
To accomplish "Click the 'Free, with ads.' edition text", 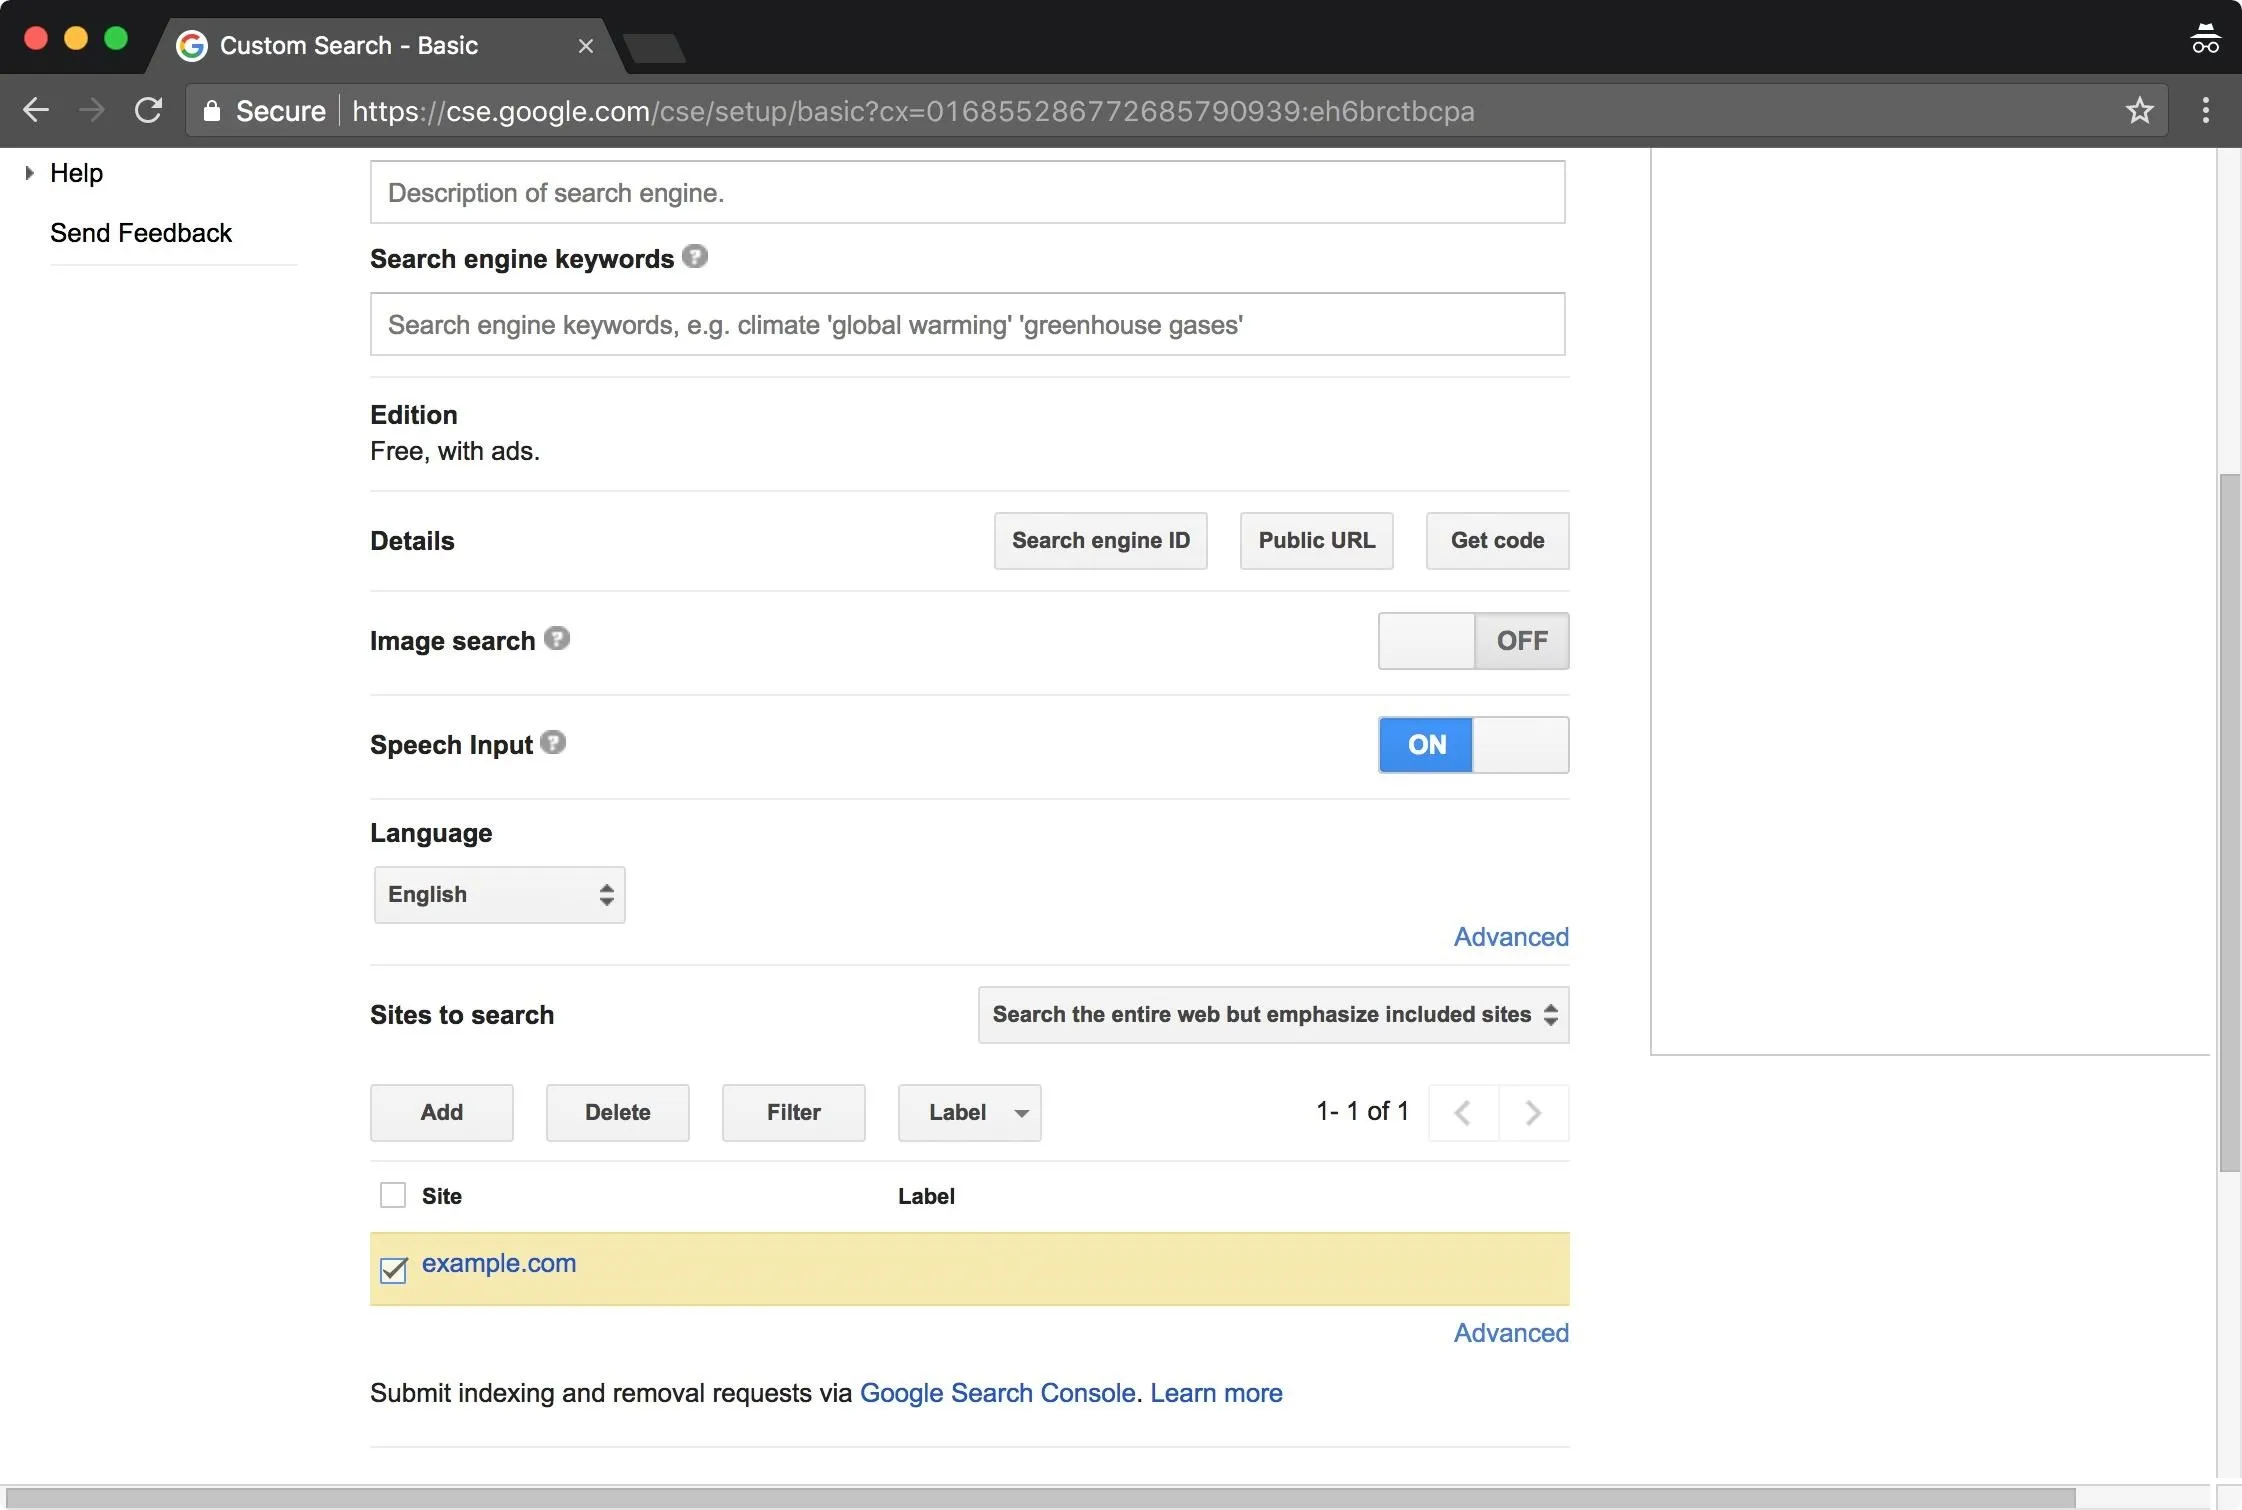I will (455, 451).
